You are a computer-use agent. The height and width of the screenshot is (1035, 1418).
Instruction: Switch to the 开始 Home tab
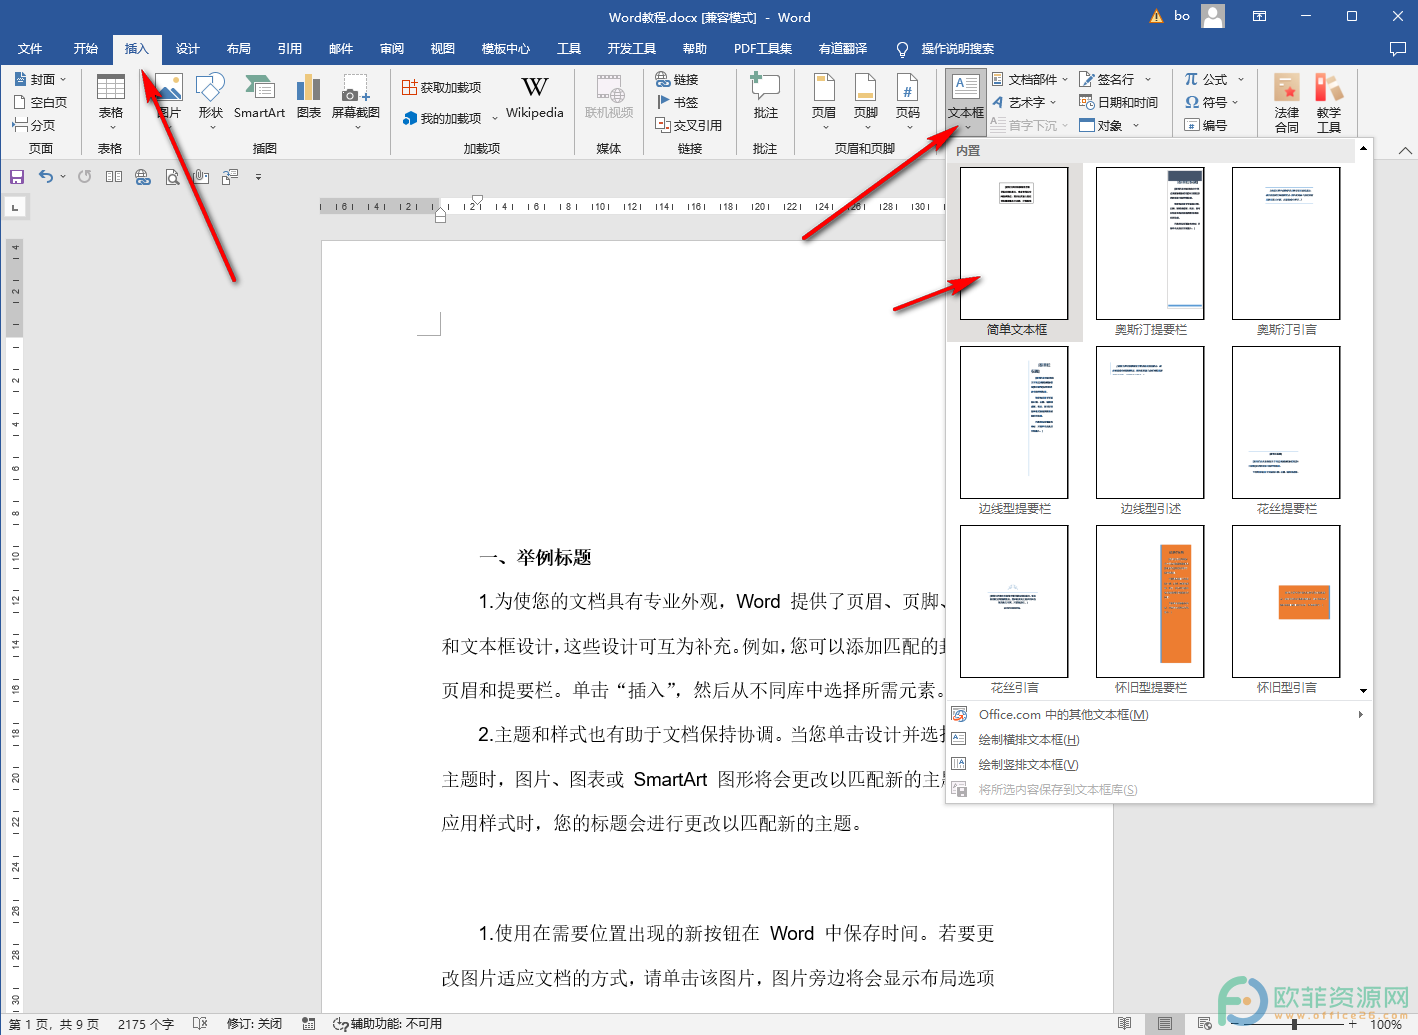click(x=86, y=48)
